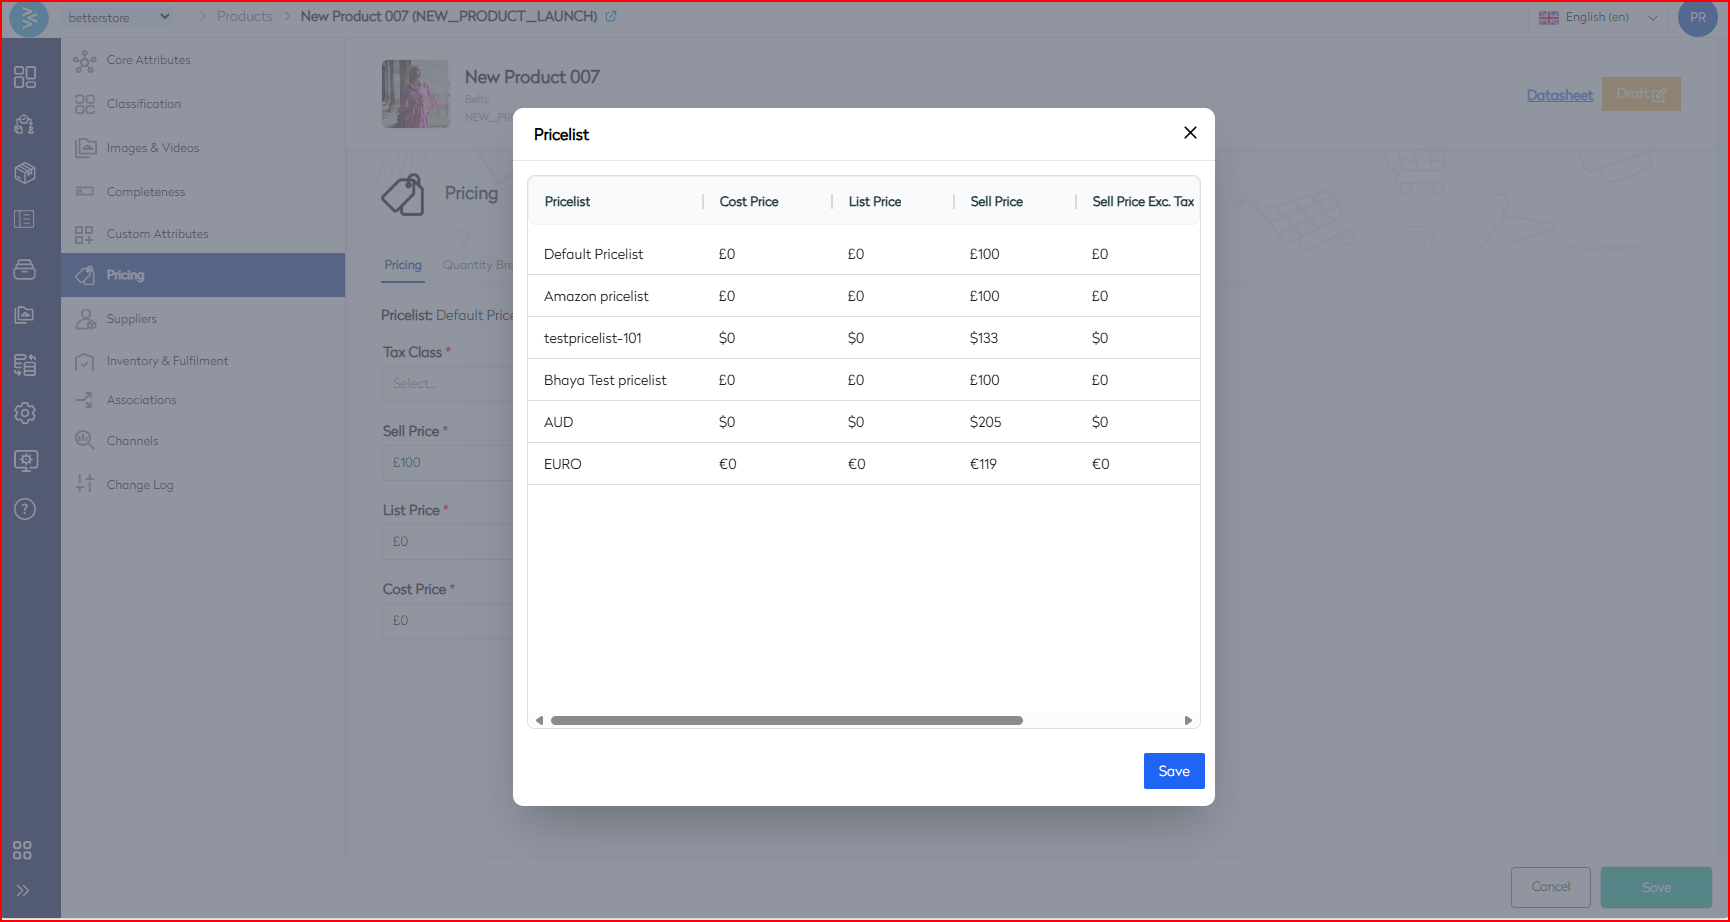This screenshot has height=922, width=1730.
Task: Open external link icon beside product title
Action: point(611,16)
